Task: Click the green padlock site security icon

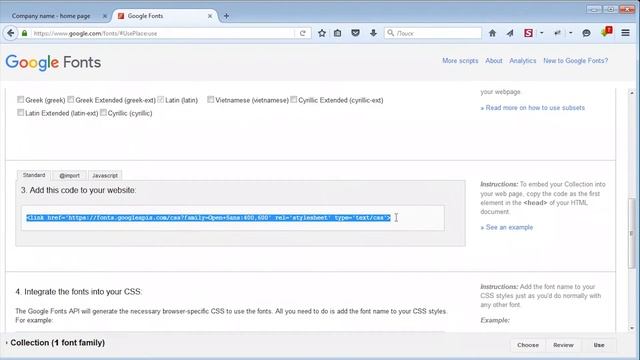Action: 24,33
